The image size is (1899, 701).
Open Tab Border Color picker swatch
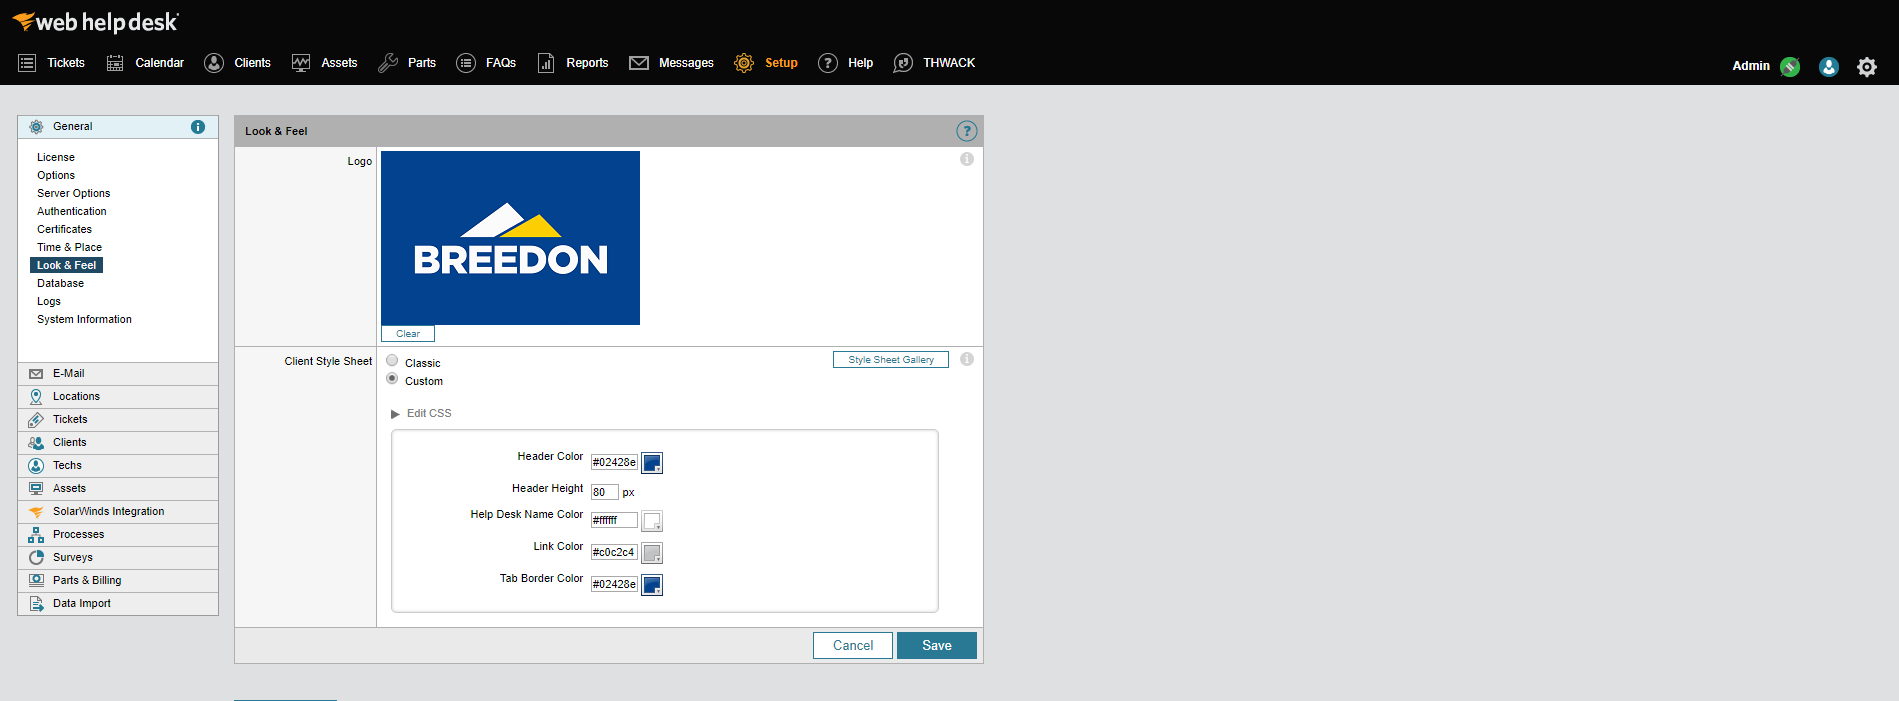(652, 585)
